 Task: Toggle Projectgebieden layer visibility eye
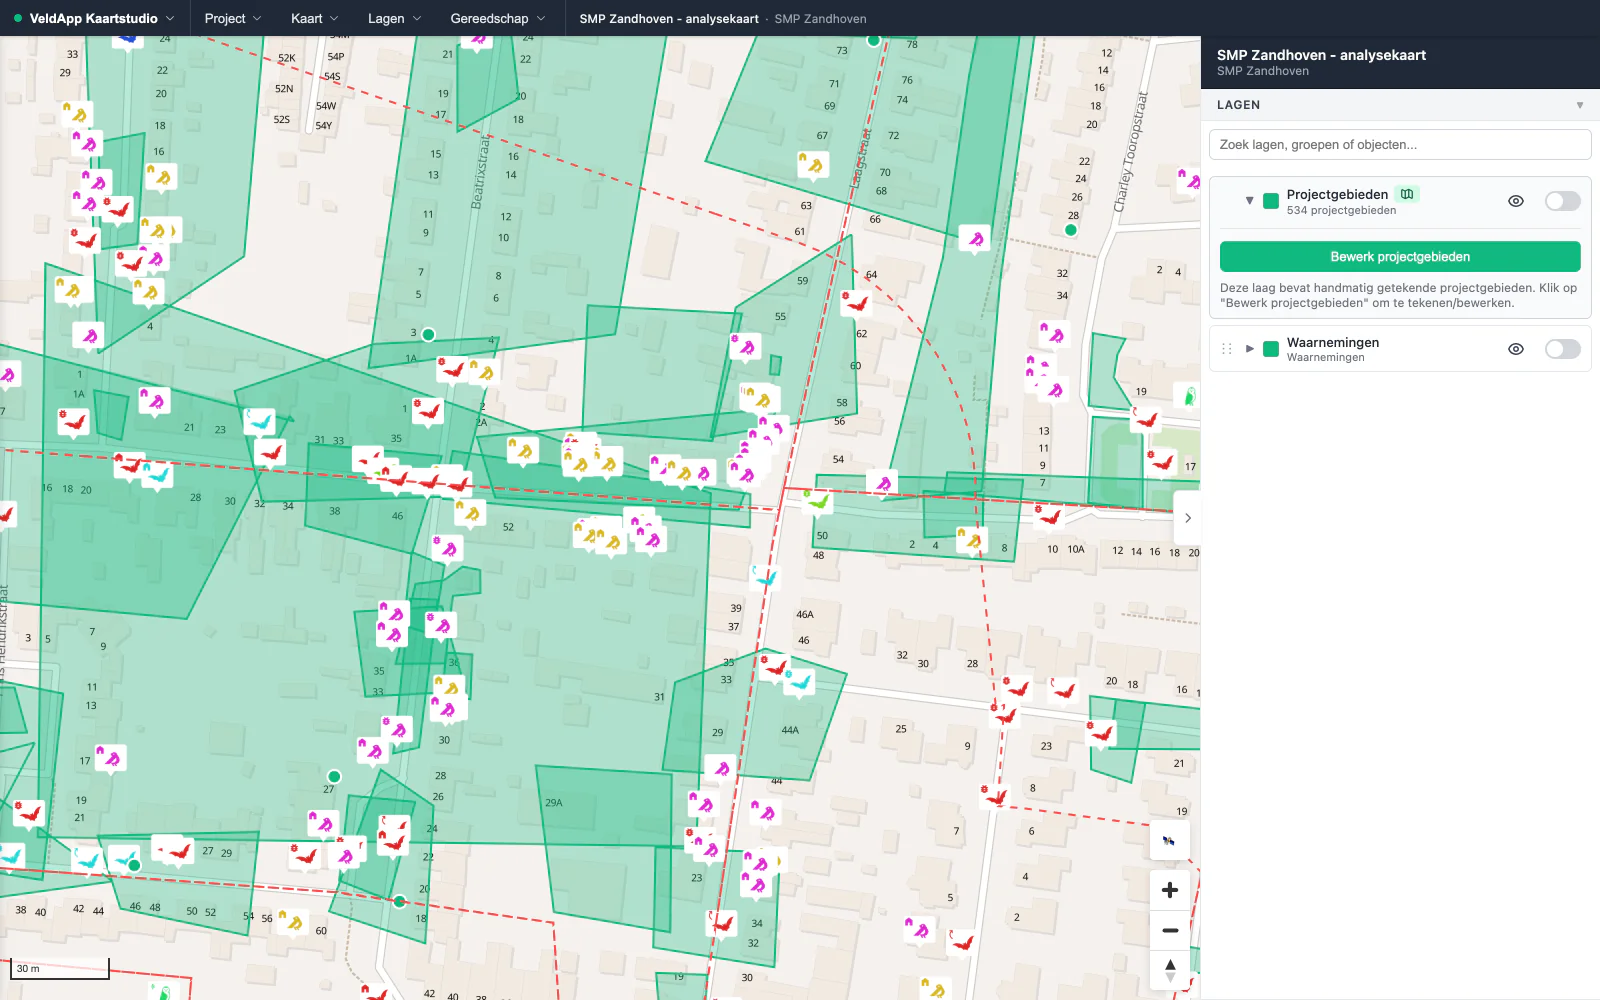click(x=1516, y=201)
